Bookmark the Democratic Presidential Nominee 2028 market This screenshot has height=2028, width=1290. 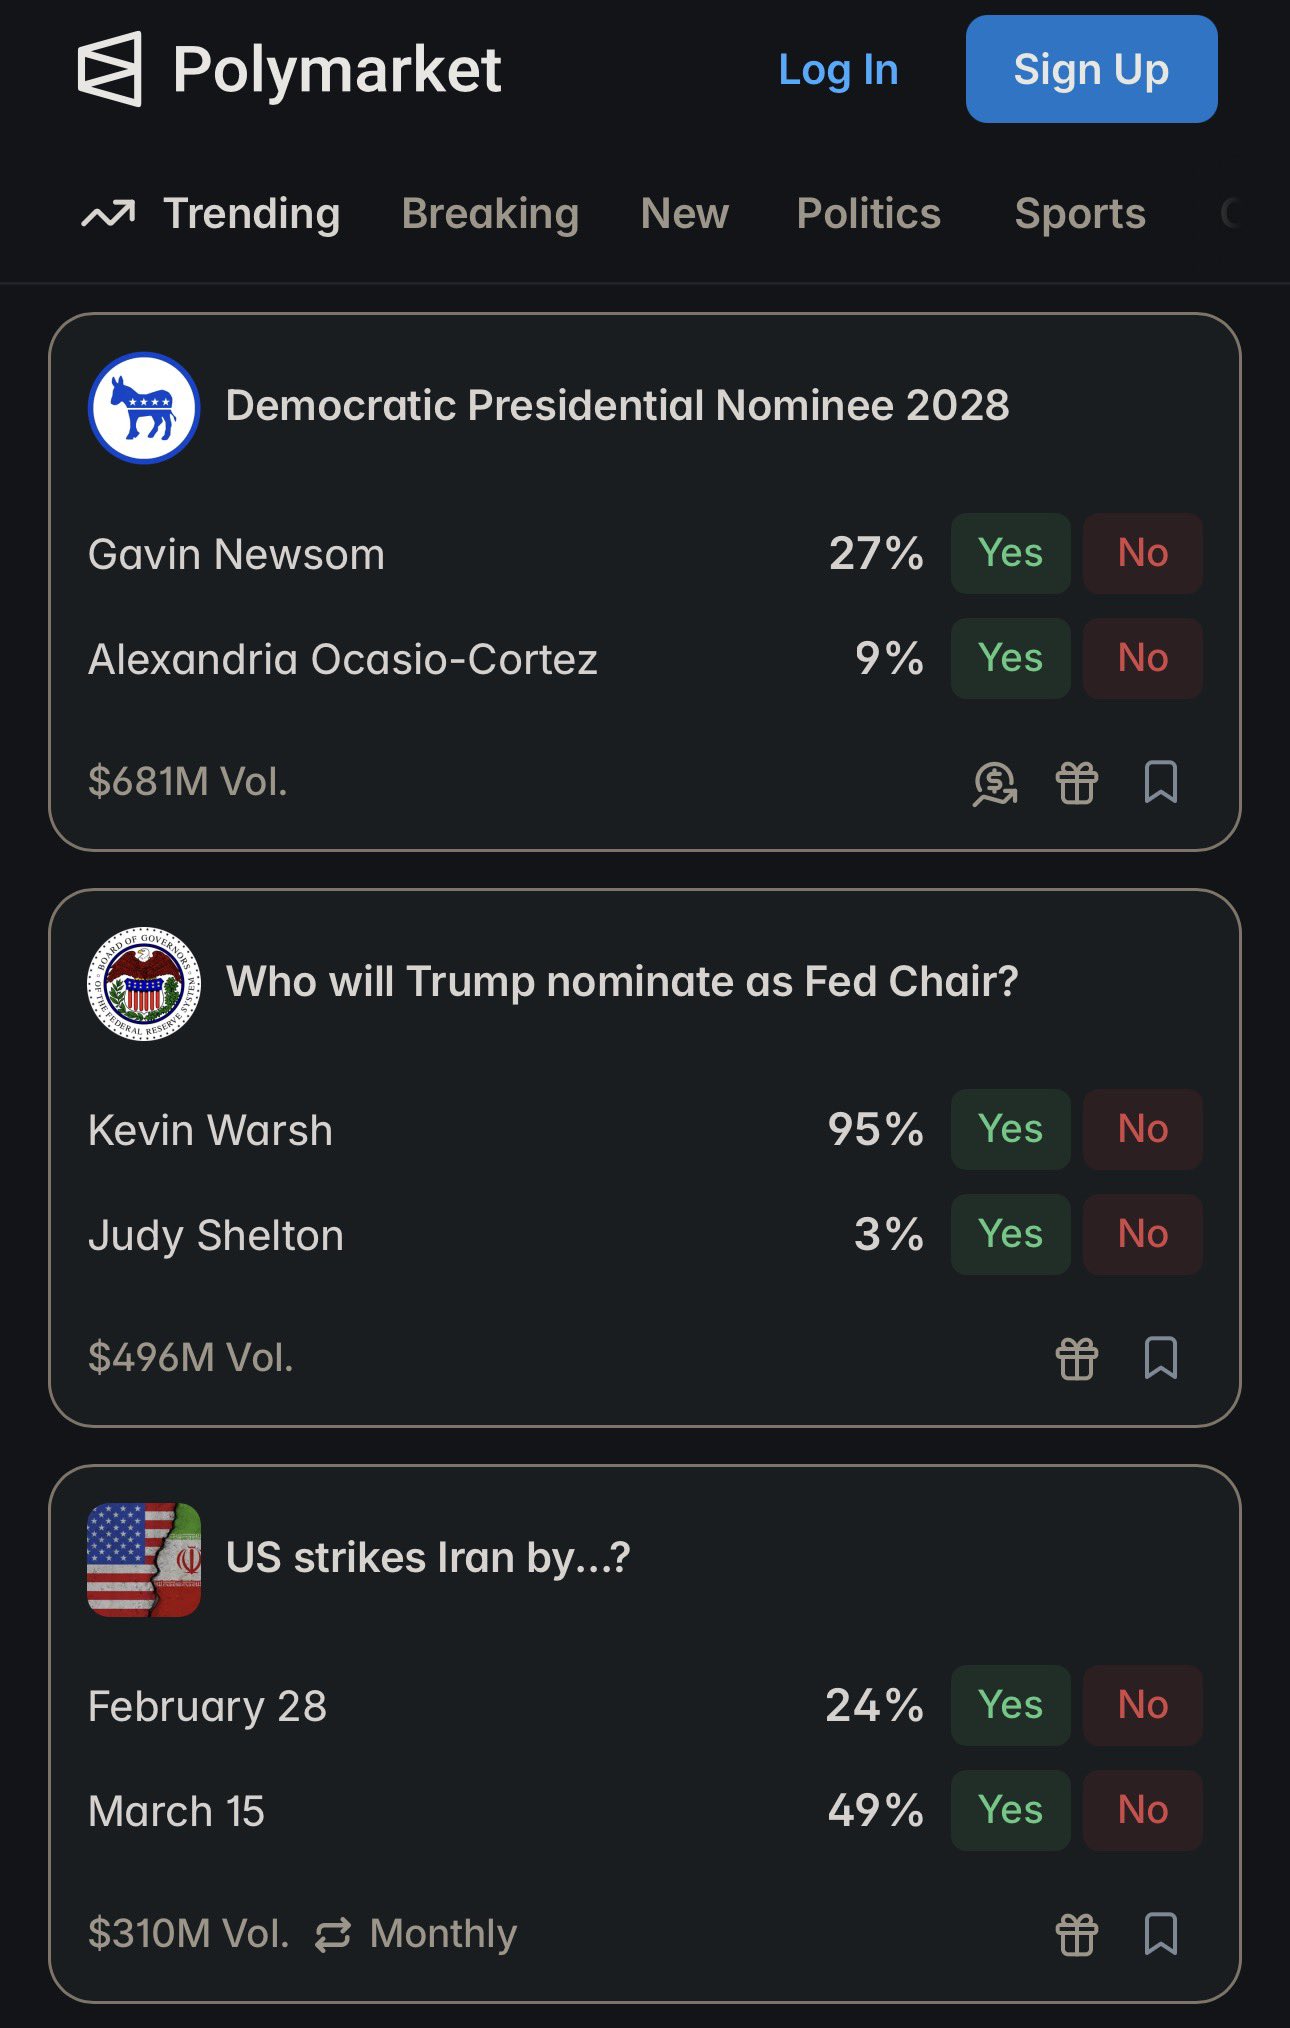1160,782
